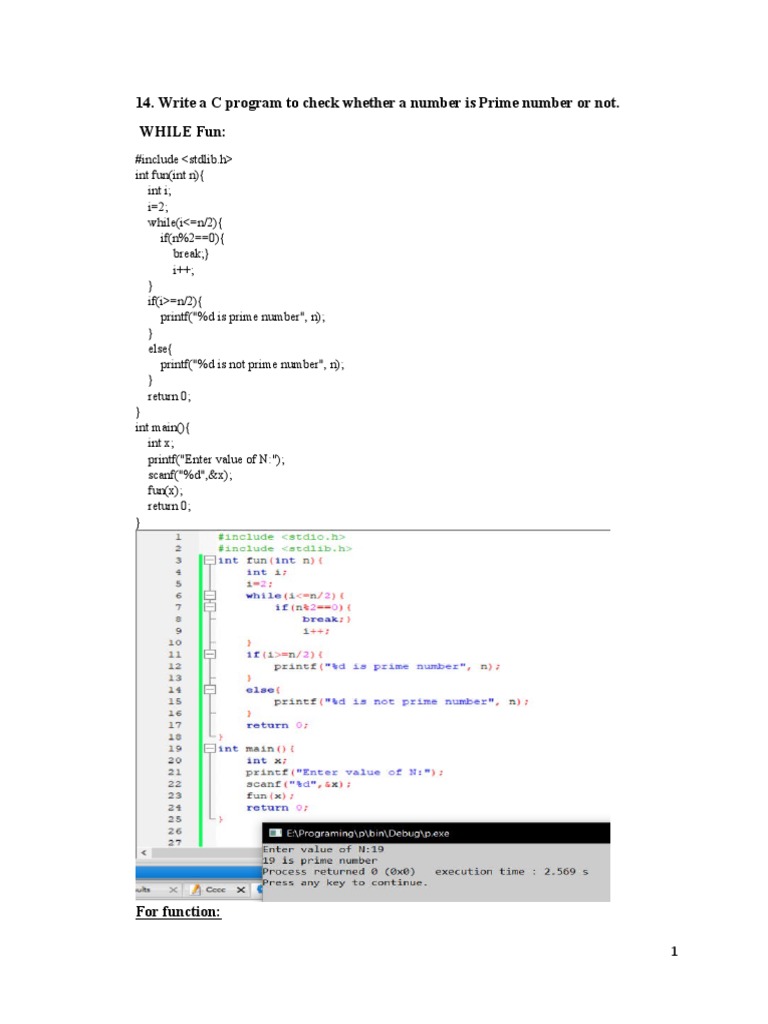768x1024 pixels.
Task: Collapse the while loop fold at line 6
Action: tap(210, 596)
